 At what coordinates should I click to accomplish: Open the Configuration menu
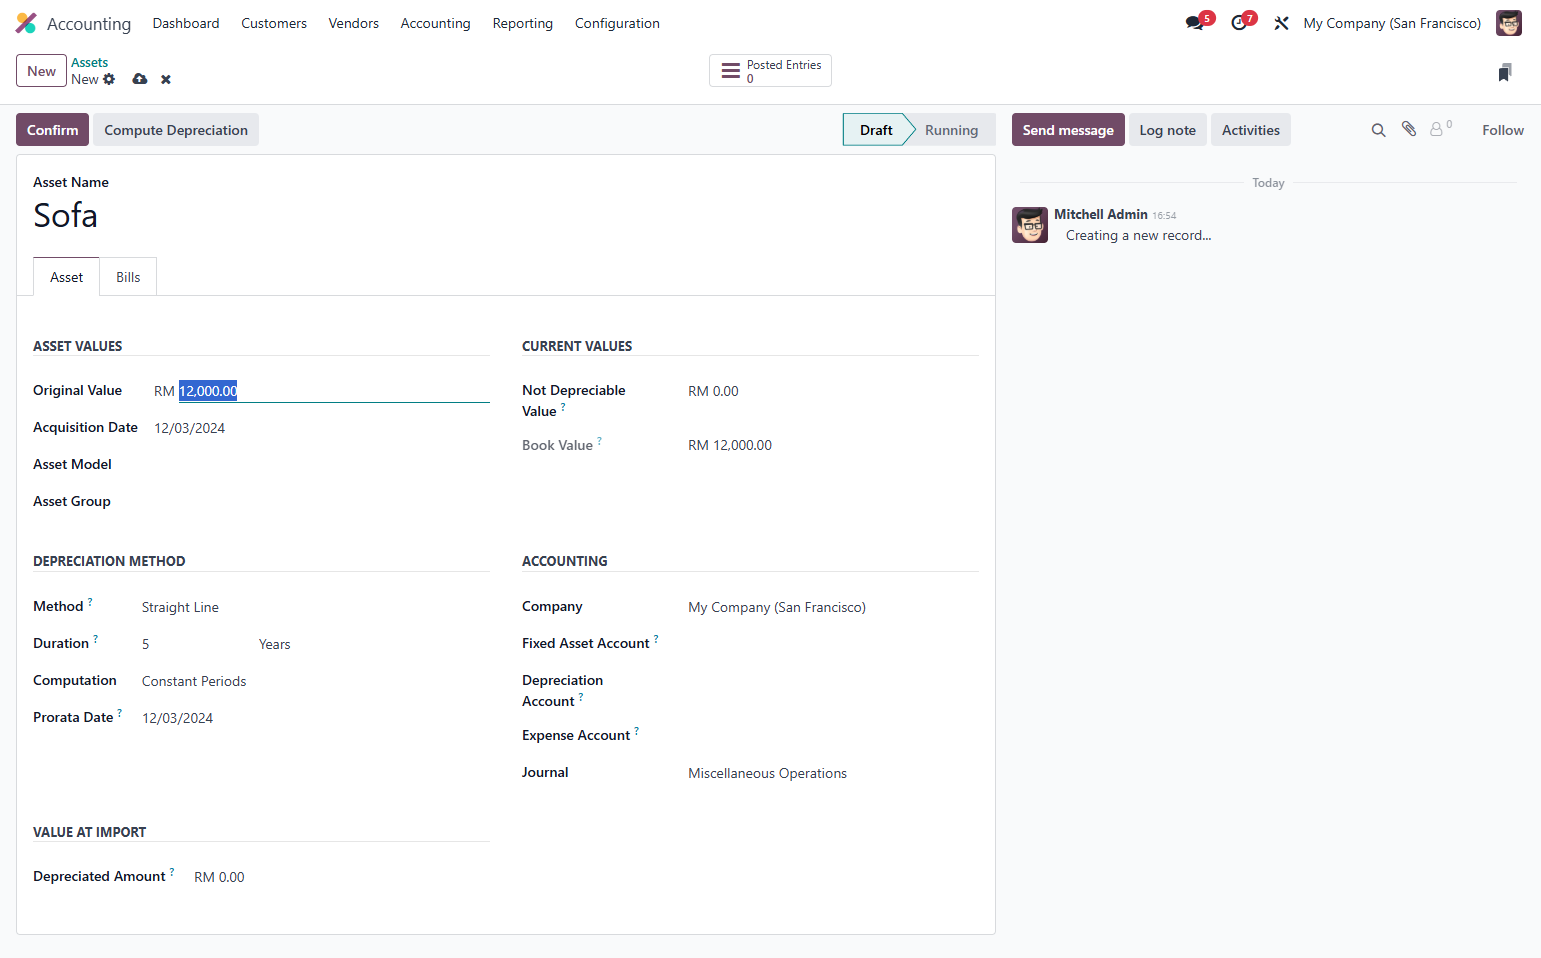617,23
